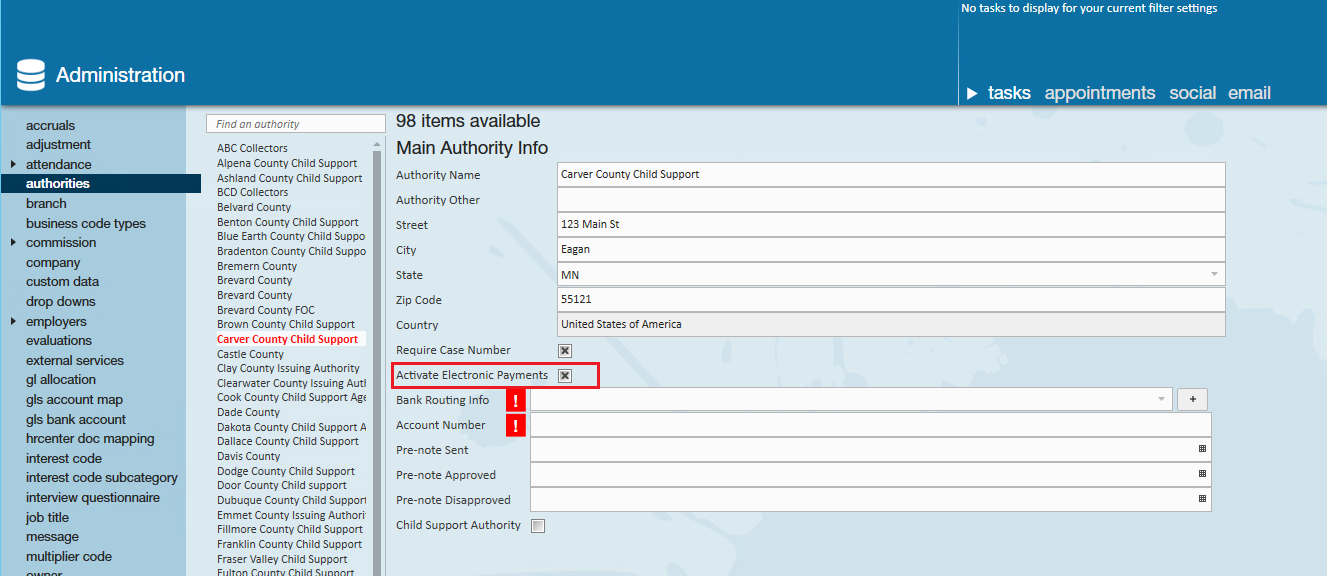Open adjustment in the admin menu

pyautogui.click(x=58, y=144)
